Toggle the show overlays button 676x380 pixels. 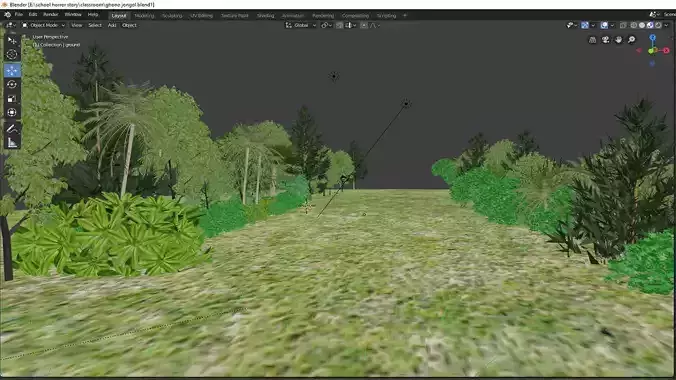pos(604,25)
